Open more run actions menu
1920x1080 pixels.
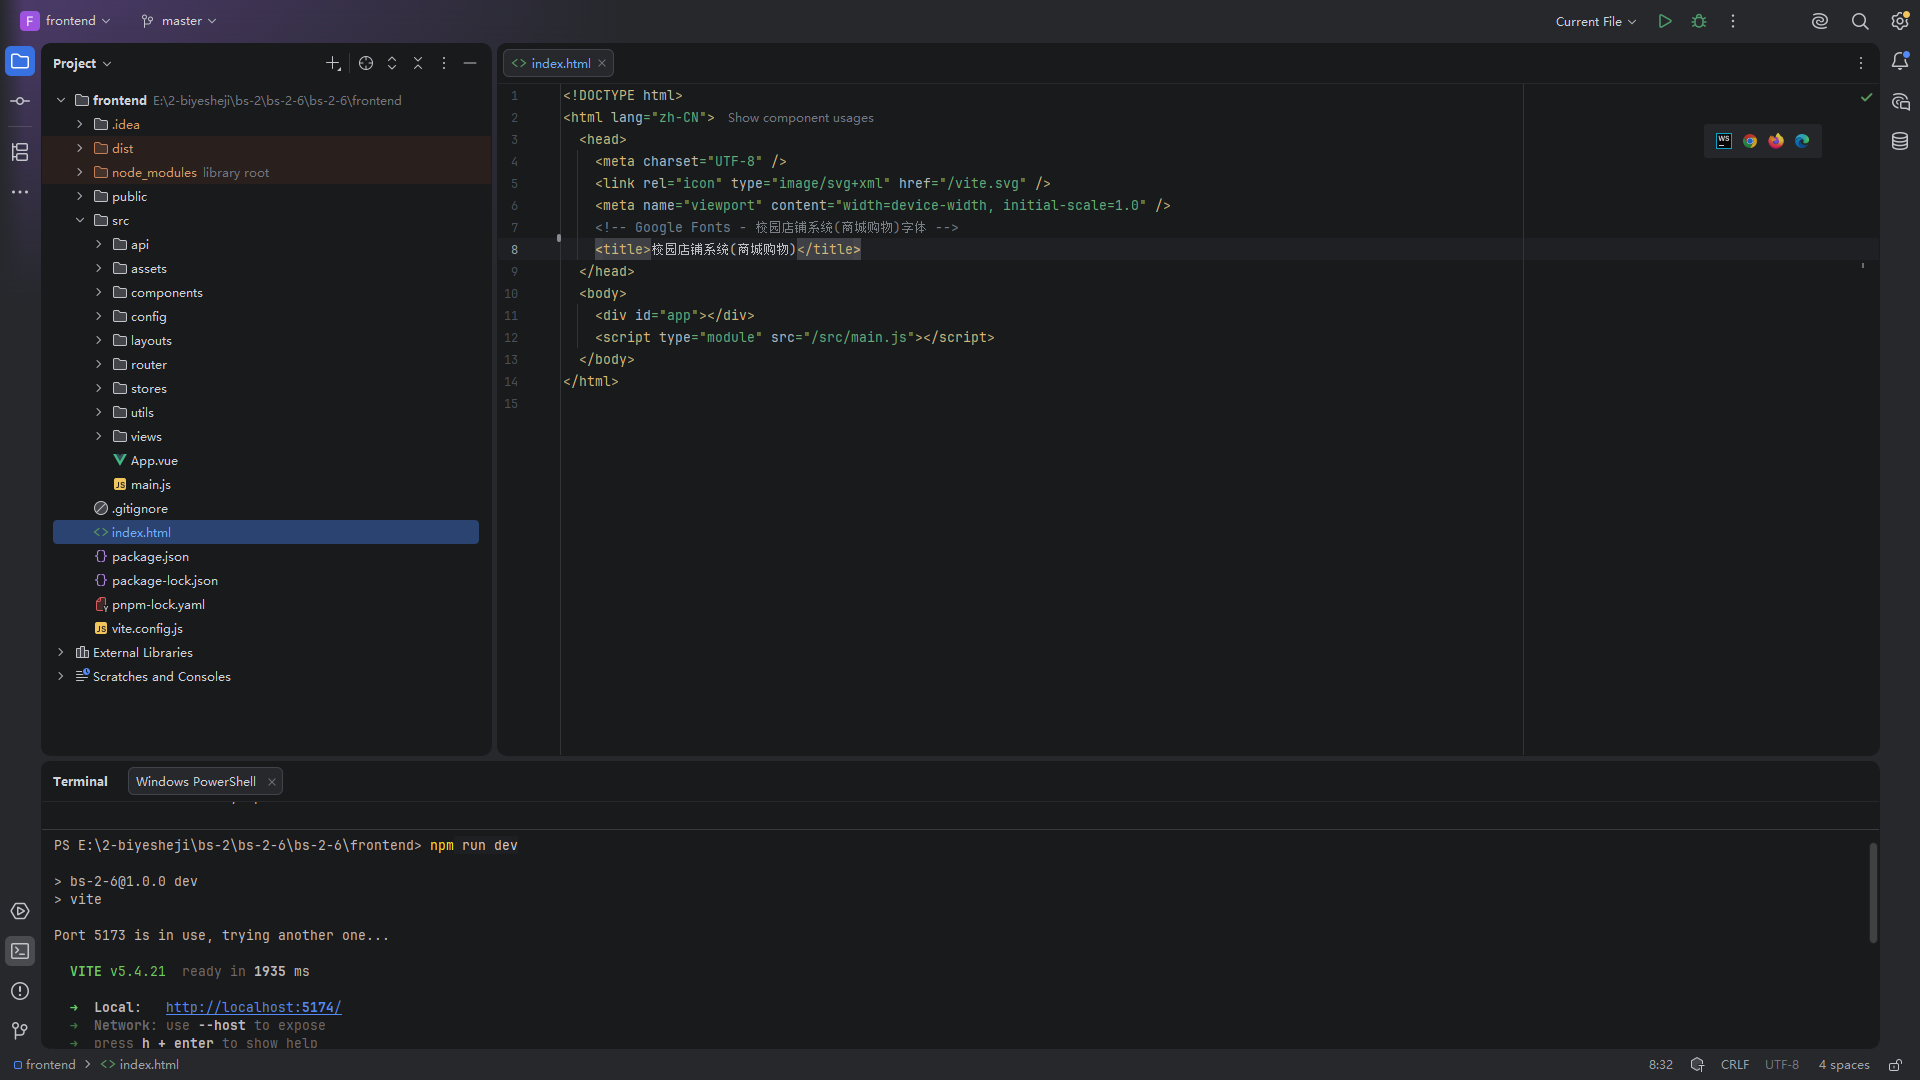click(x=1733, y=21)
